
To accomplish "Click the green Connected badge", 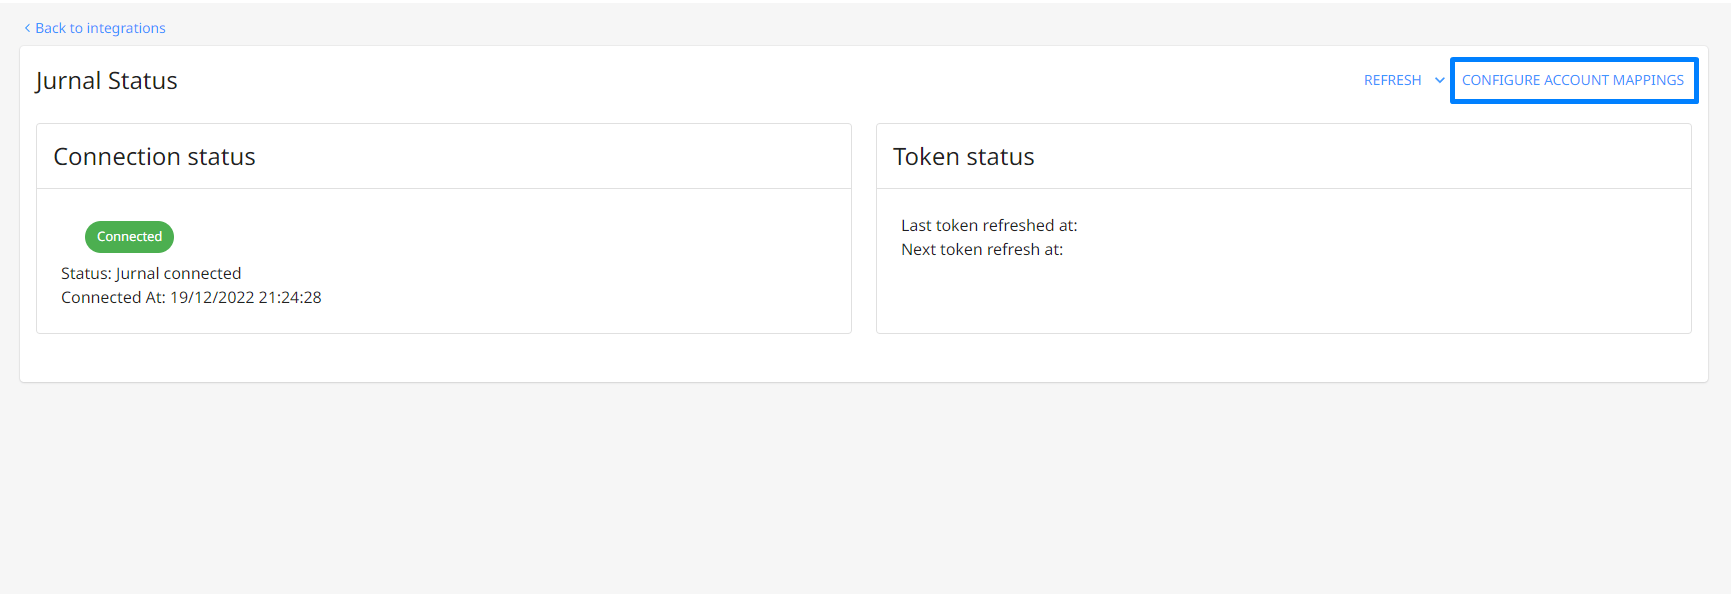I will [x=129, y=237].
